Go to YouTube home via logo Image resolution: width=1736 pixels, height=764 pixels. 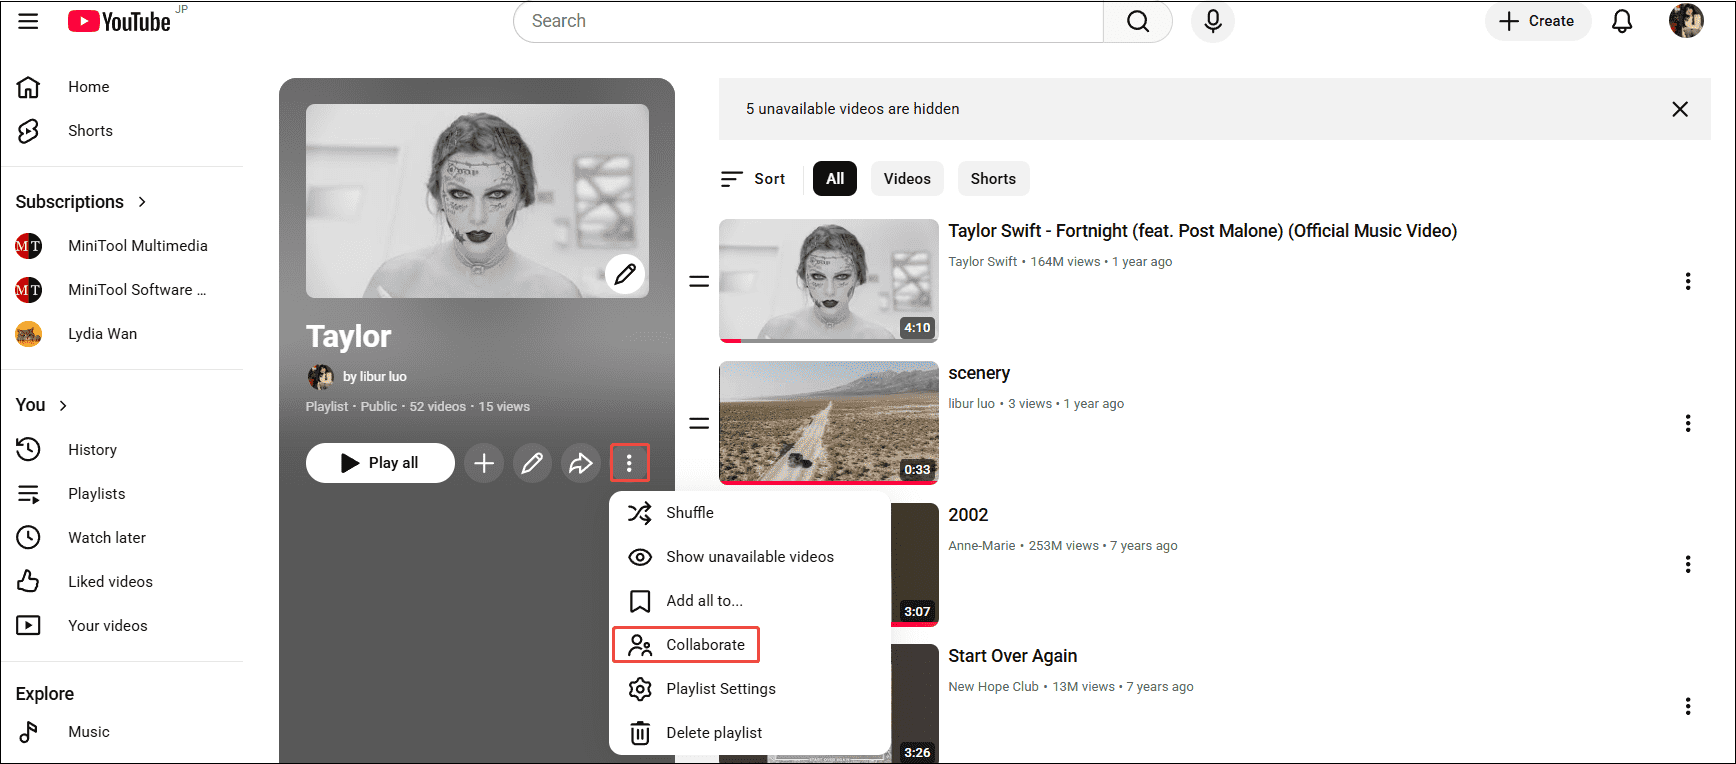[x=119, y=21]
